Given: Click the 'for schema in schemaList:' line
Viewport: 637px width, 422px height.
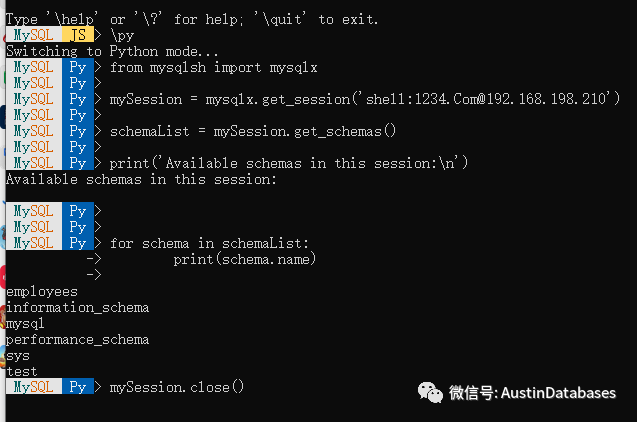Looking at the screenshot, I should click(209, 243).
